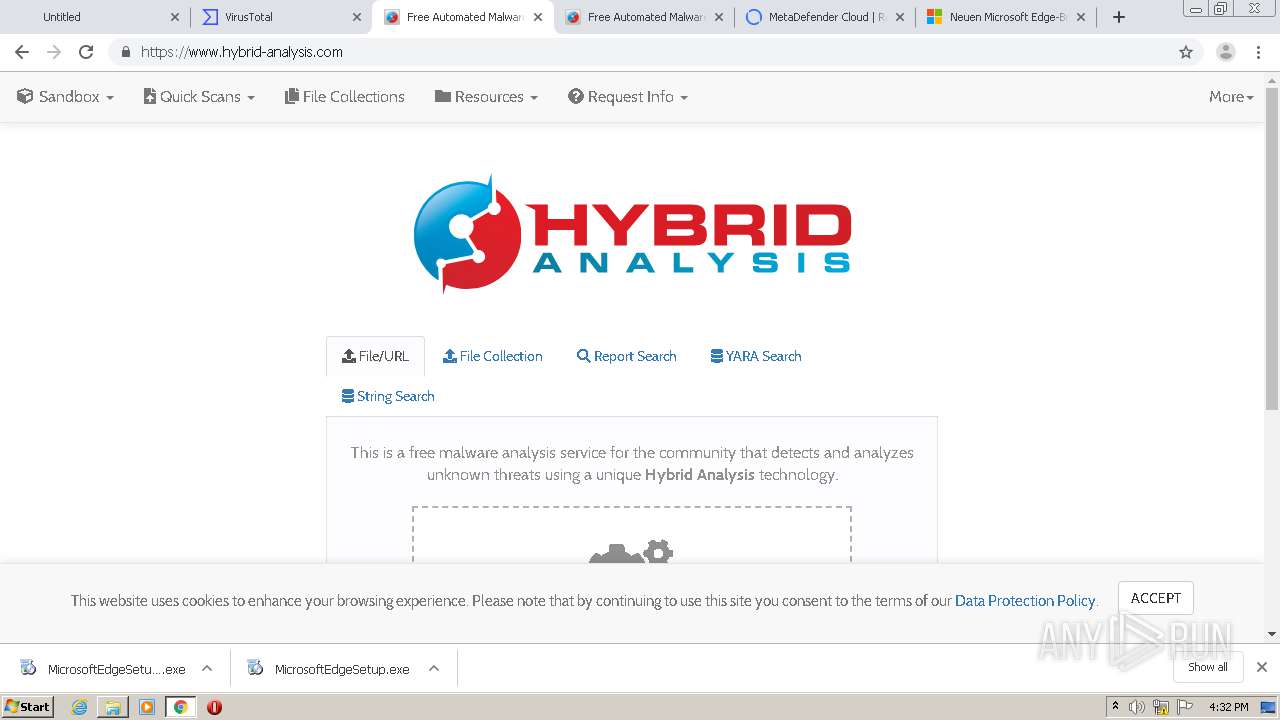Open the Chrome profile avatar
Viewport: 1280px width, 720px height.
point(1226,52)
